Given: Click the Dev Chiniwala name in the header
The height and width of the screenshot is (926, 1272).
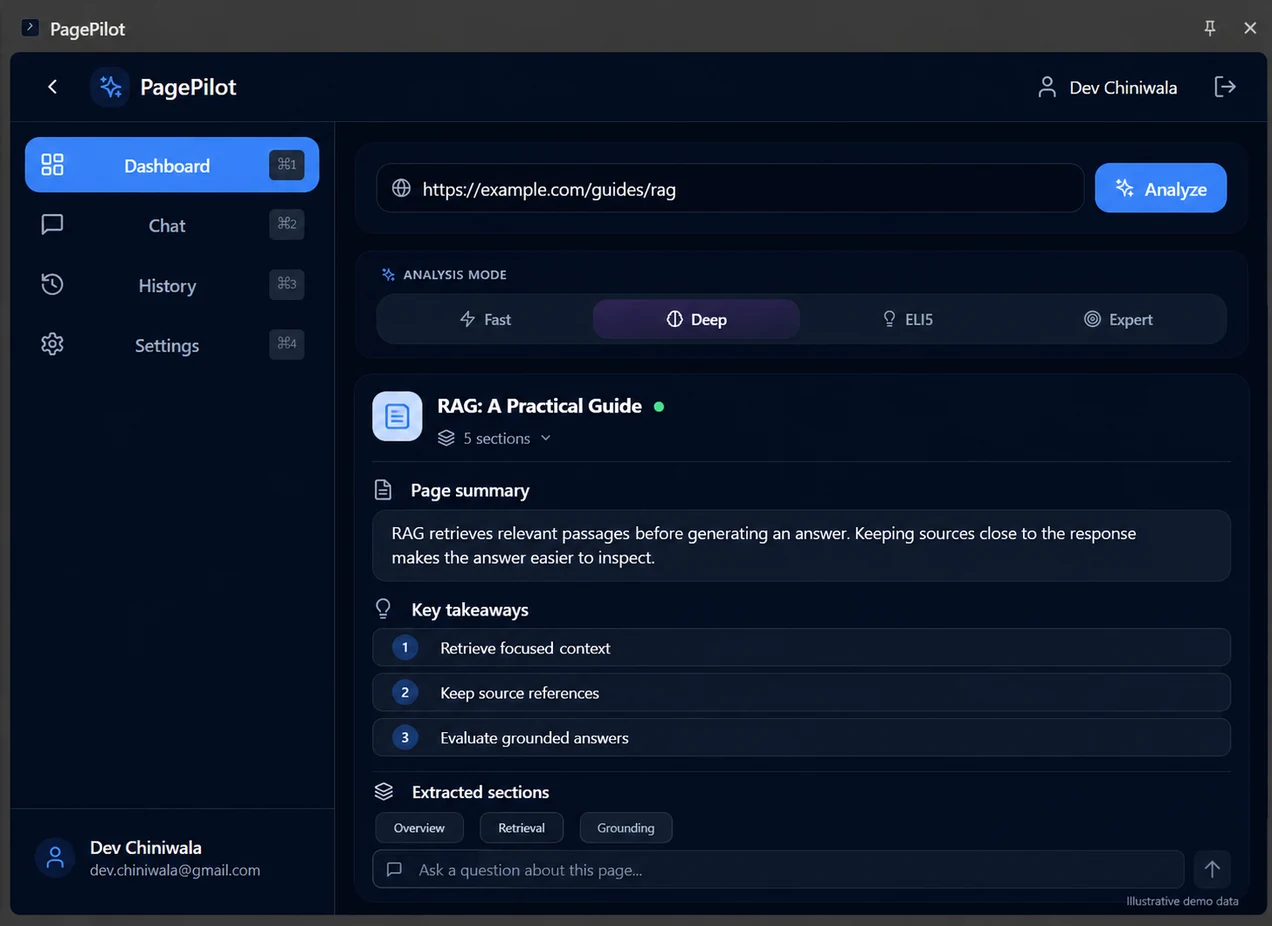Looking at the screenshot, I should click(x=1123, y=88).
